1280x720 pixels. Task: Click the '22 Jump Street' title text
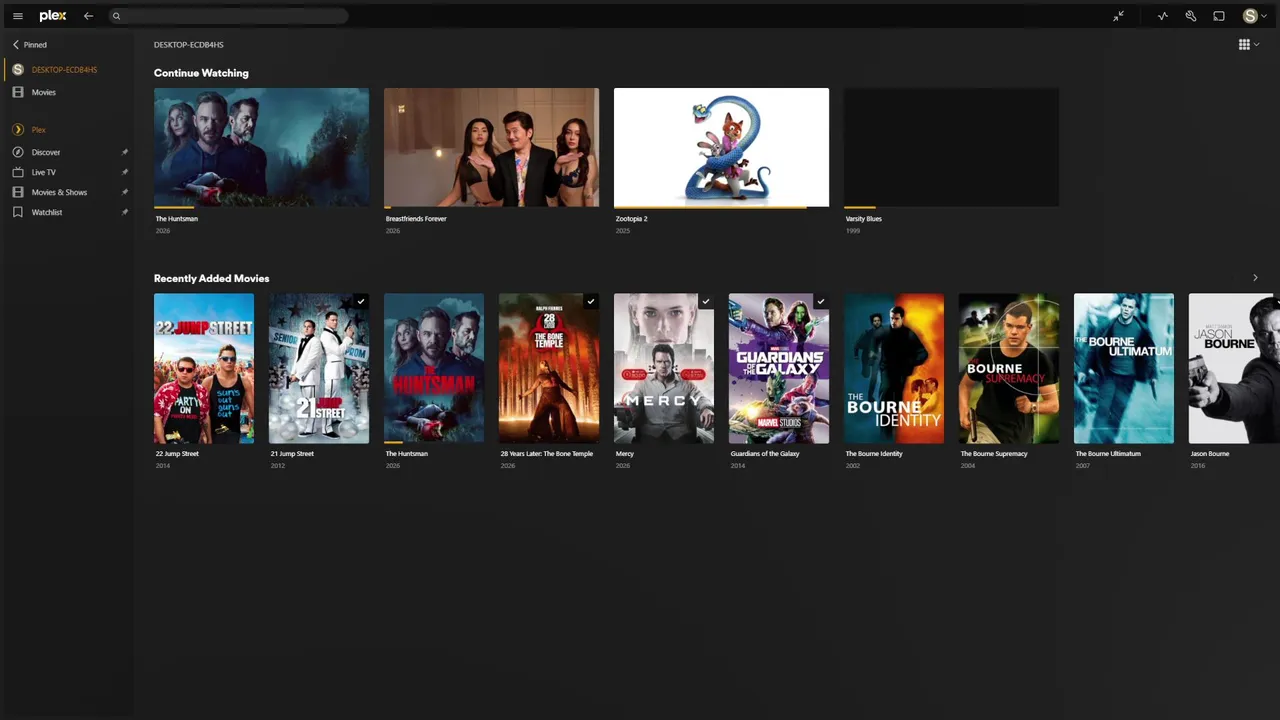click(x=177, y=454)
